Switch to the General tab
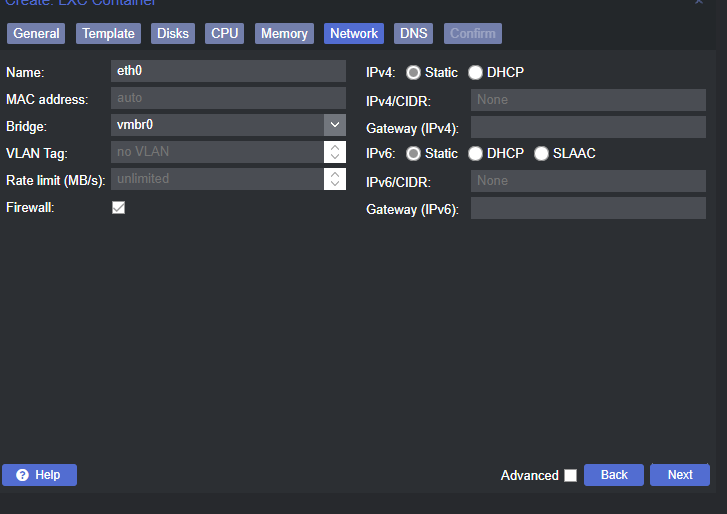727x514 pixels. [x=37, y=34]
